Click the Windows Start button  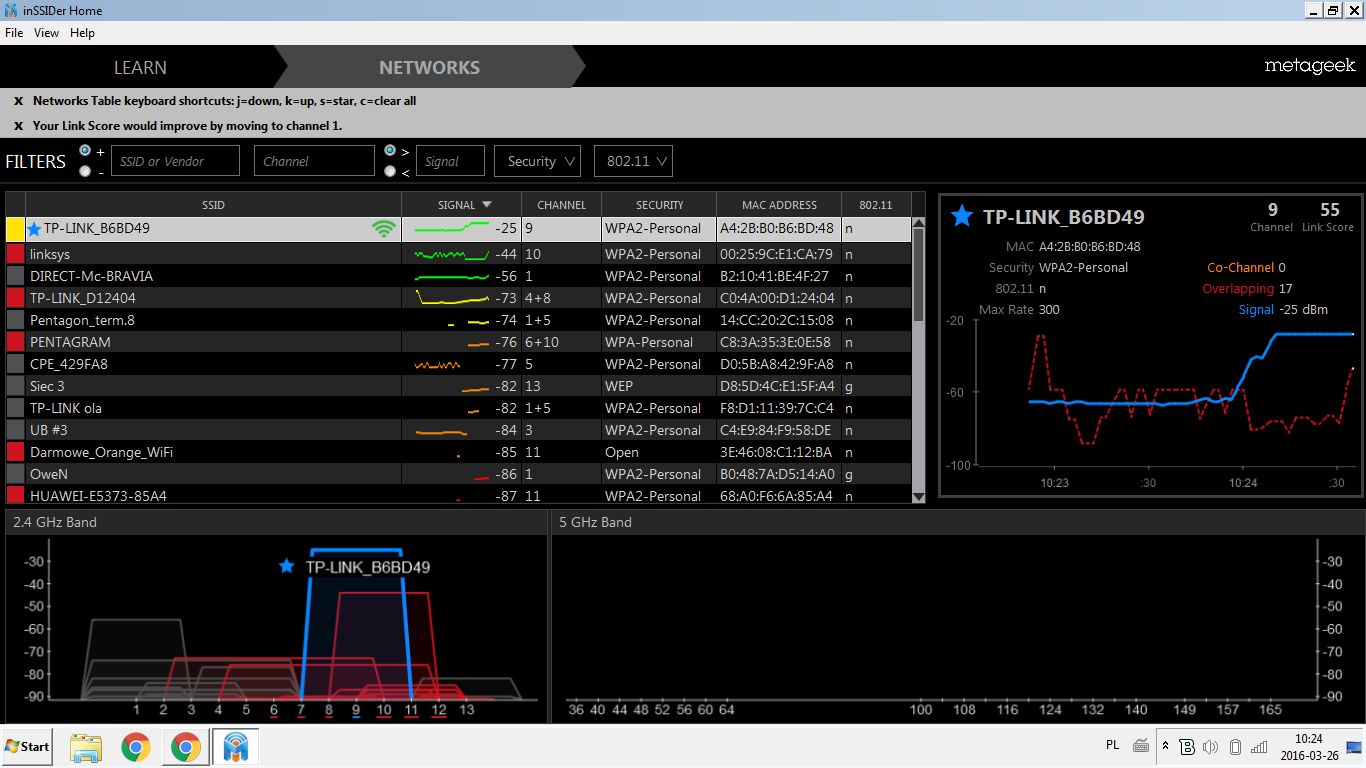[28, 747]
